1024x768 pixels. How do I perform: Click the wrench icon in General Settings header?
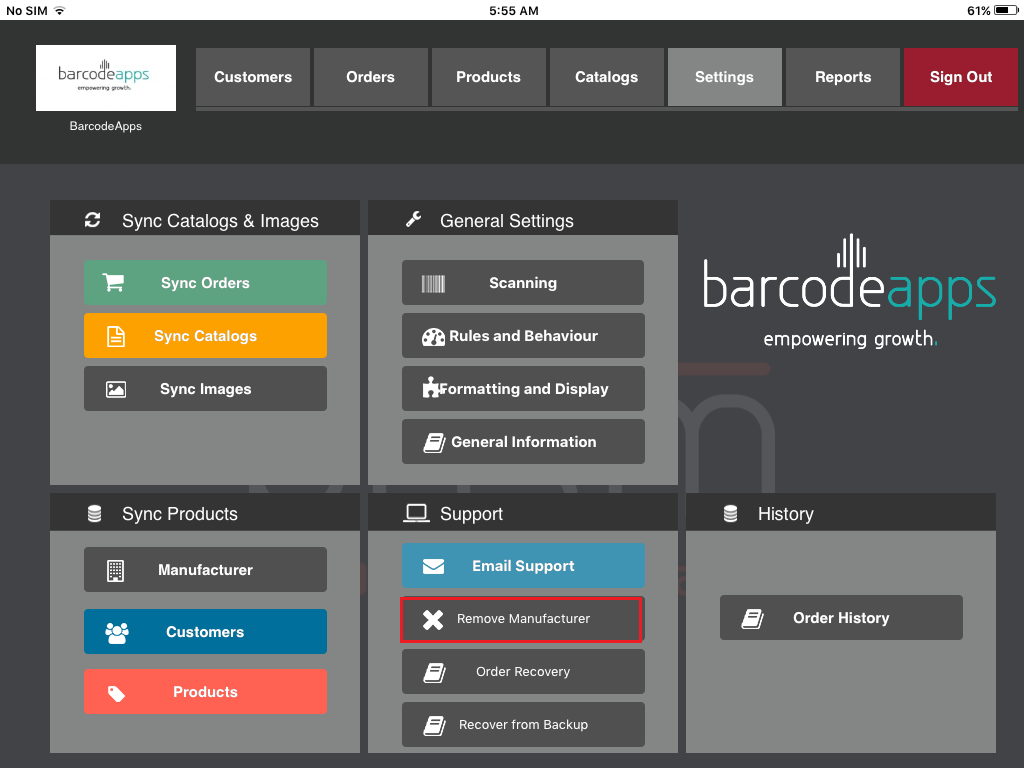tap(413, 219)
